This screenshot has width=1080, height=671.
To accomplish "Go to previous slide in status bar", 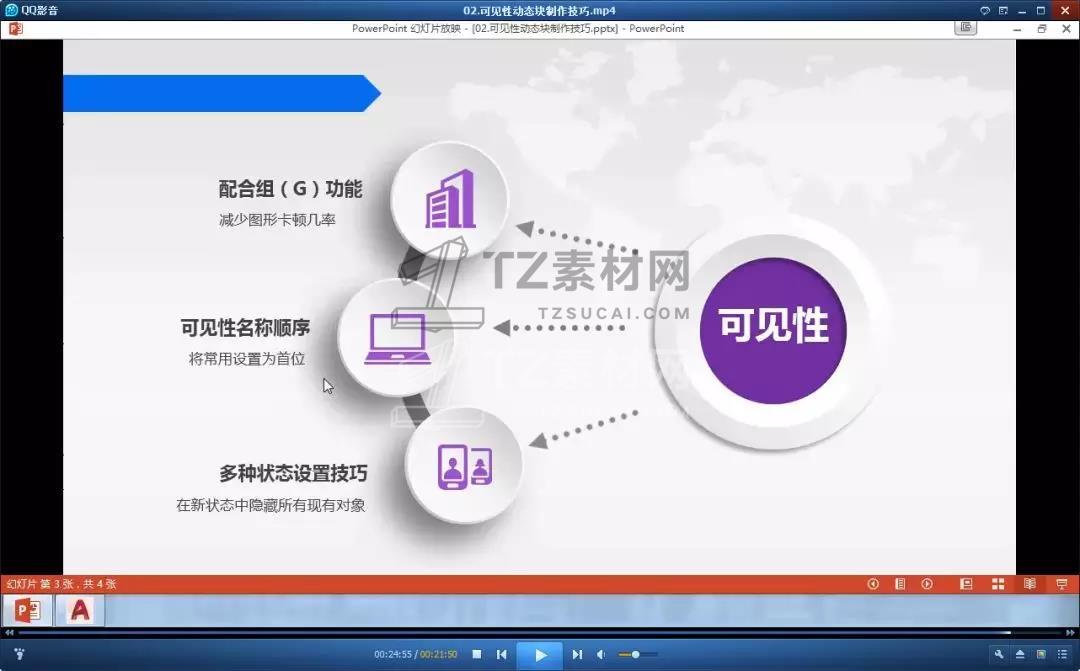I will click(x=873, y=584).
